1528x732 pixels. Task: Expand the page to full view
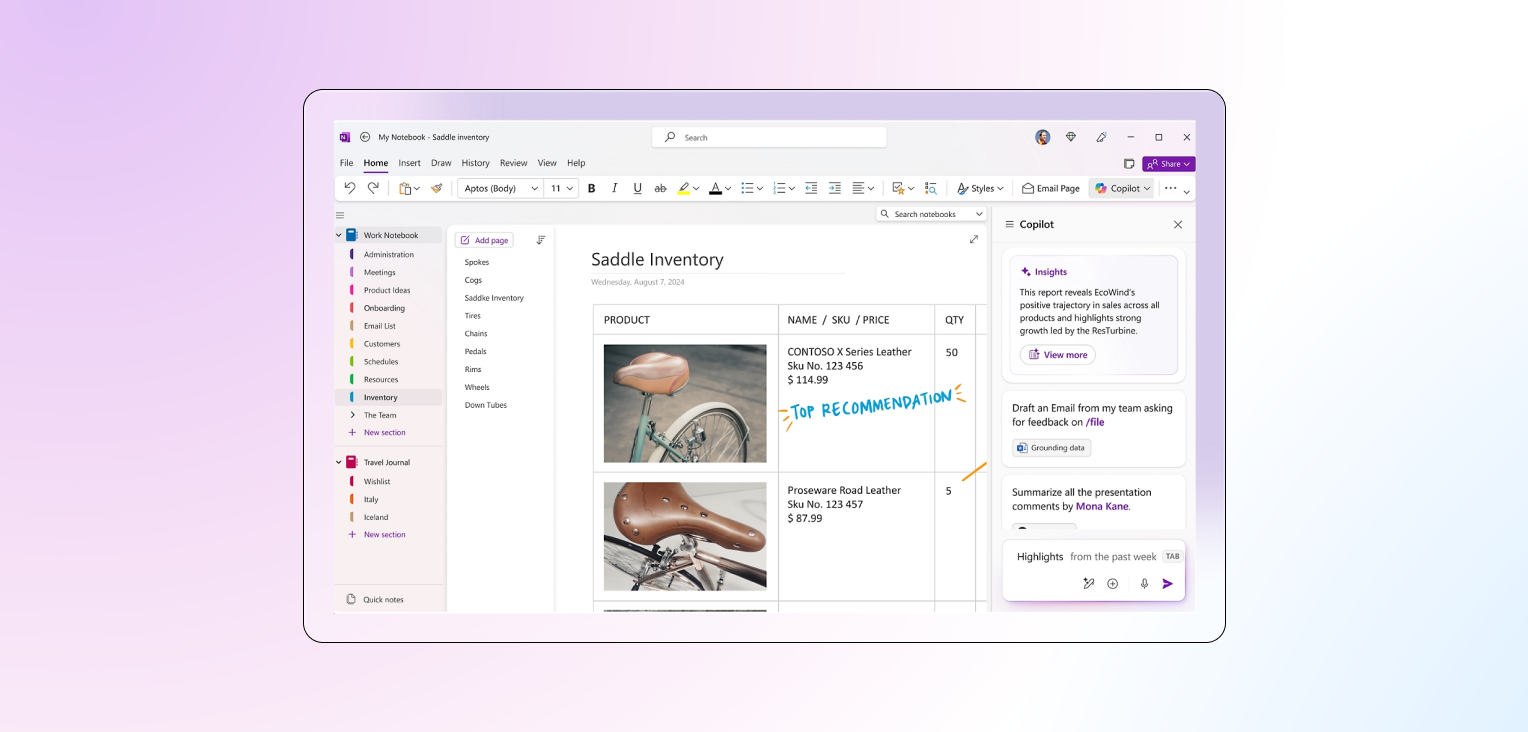point(974,239)
